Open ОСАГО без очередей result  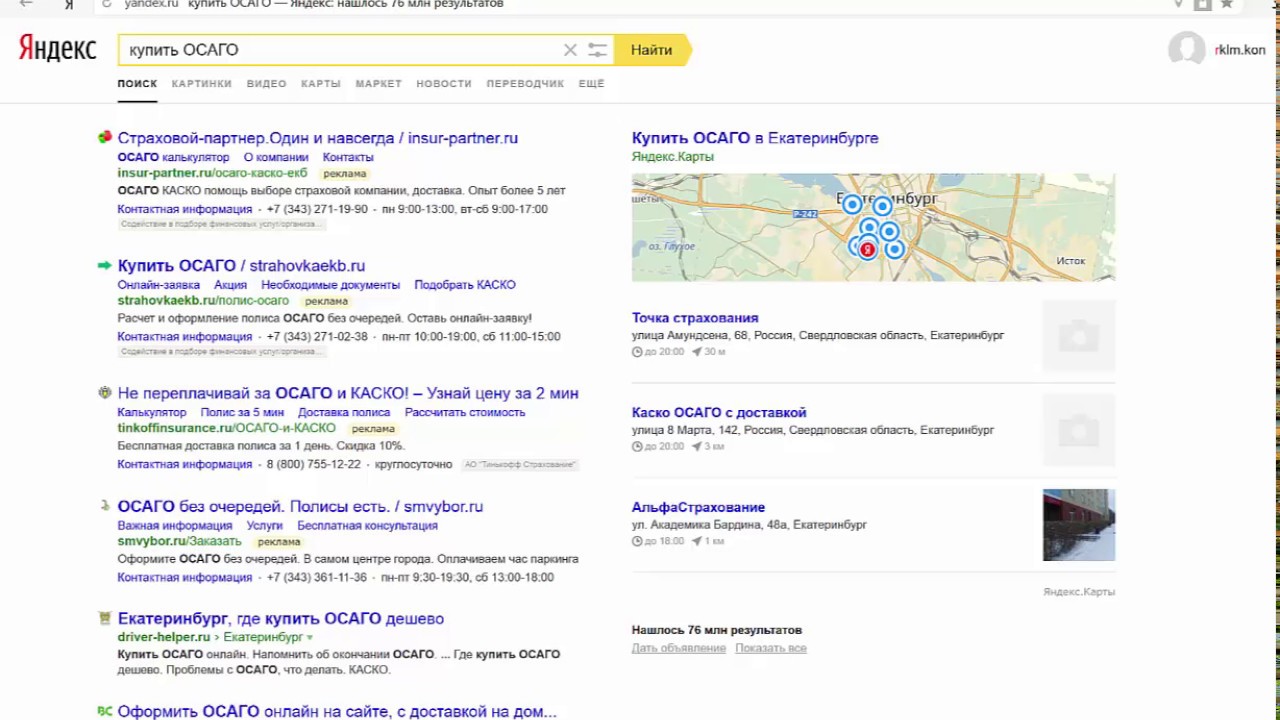click(300, 506)
